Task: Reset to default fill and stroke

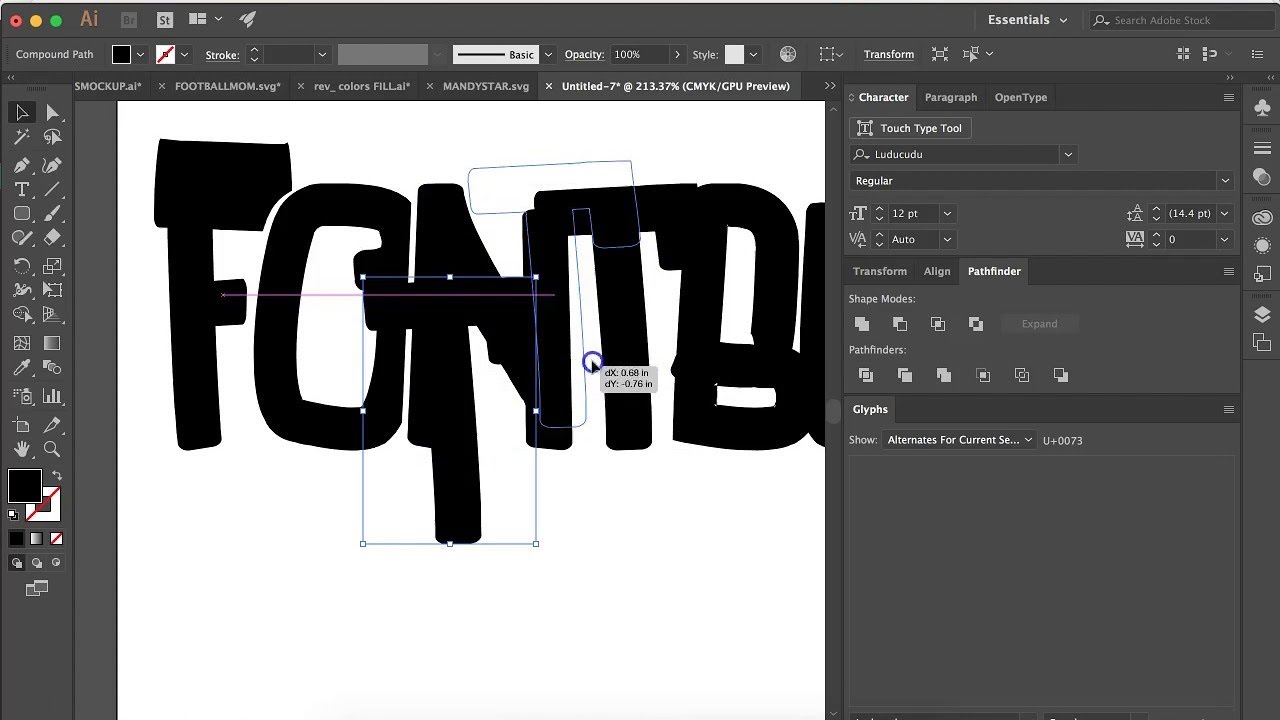Action: (x=13, y=515)
